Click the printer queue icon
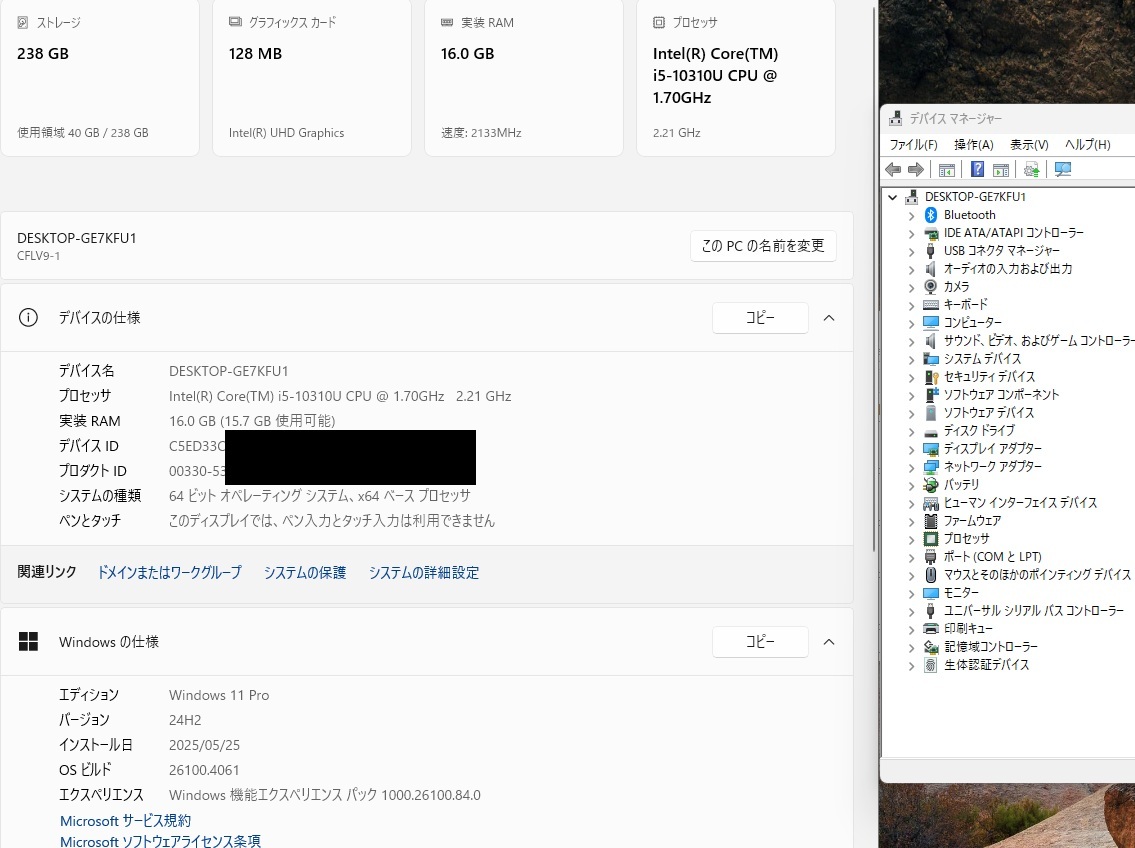Image resolution: width=1135 pixels, height=848 pixels. click(931, 628)
